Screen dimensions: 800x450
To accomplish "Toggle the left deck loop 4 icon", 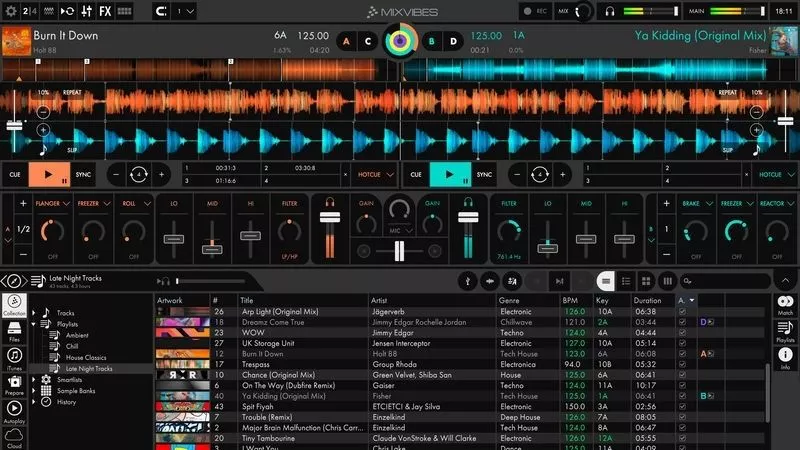I will (138, 175).
